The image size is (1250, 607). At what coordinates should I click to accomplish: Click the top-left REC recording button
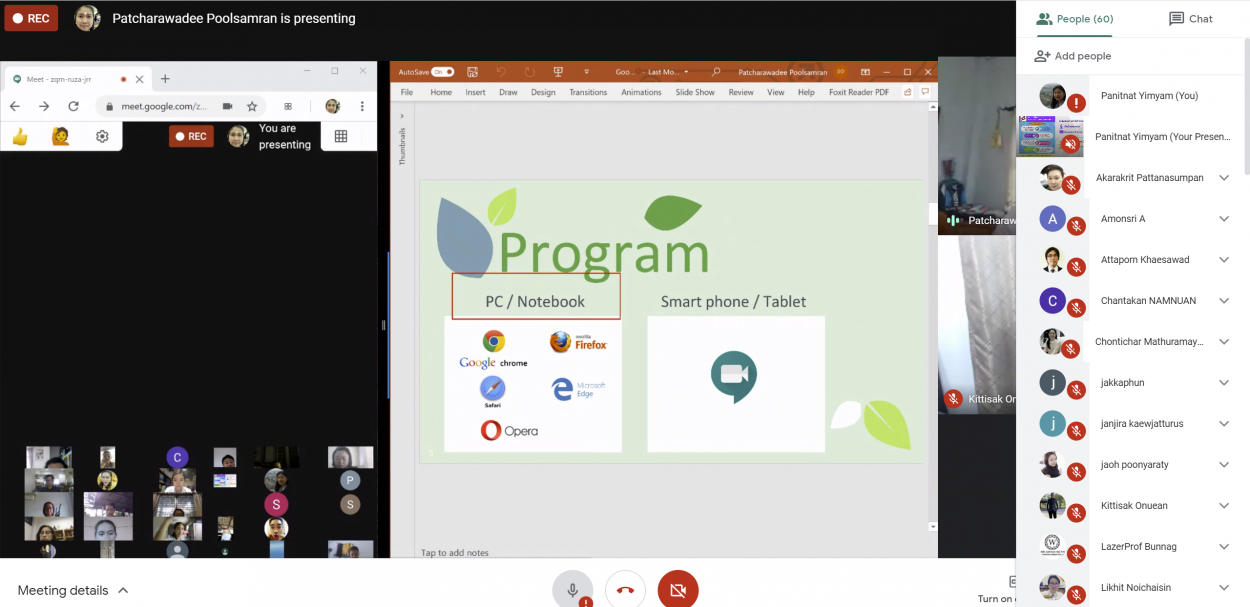point(31,18)
